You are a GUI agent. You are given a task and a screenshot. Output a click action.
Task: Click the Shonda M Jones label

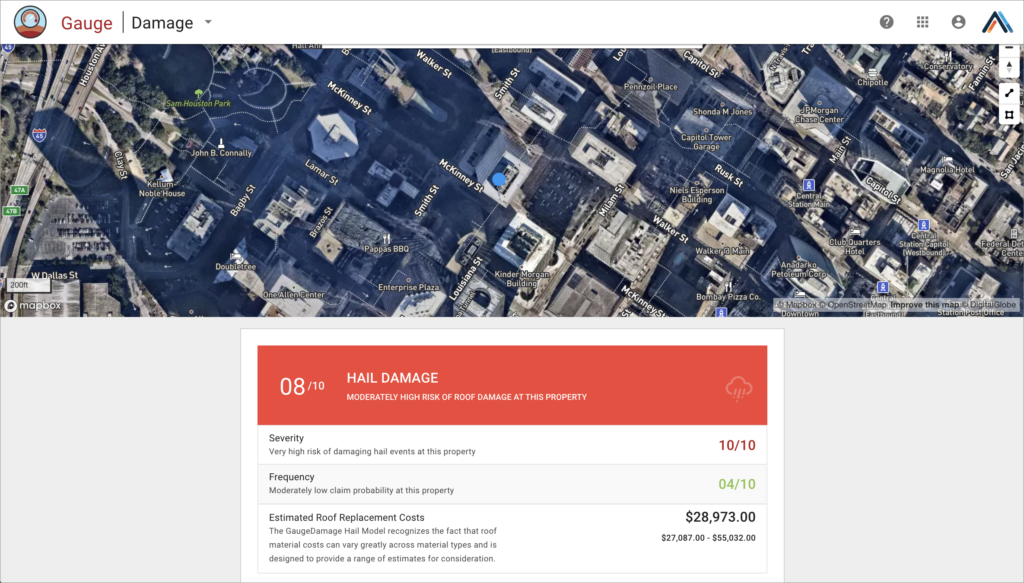[722, 112]
